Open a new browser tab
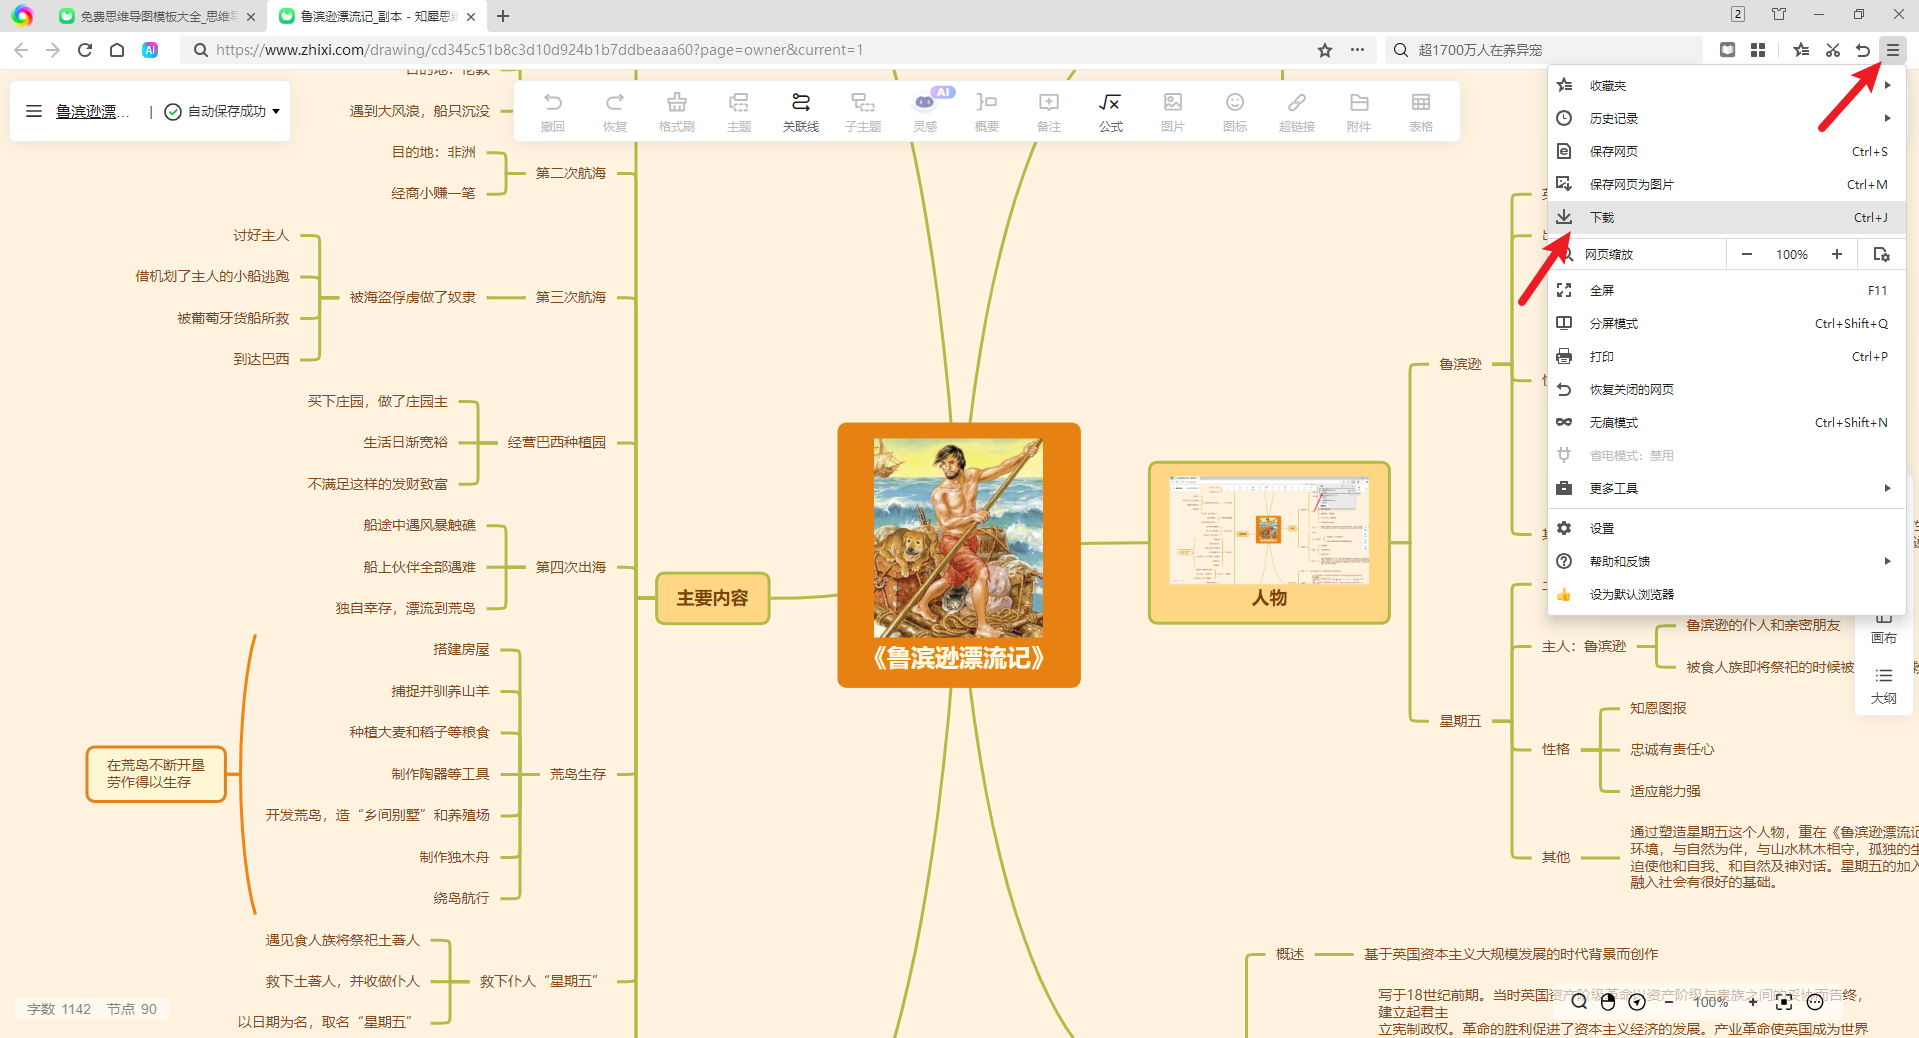The image size is (1919, 1038). [x=503, y=16]
